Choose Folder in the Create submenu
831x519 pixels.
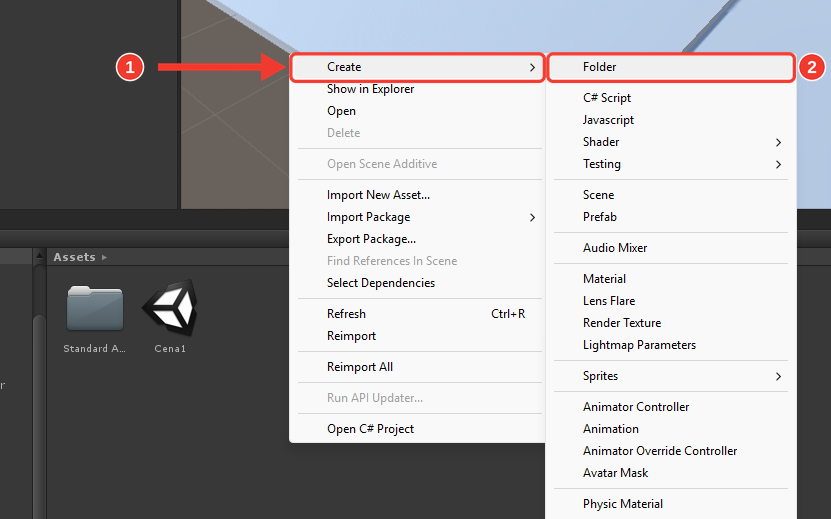point(671,67)
